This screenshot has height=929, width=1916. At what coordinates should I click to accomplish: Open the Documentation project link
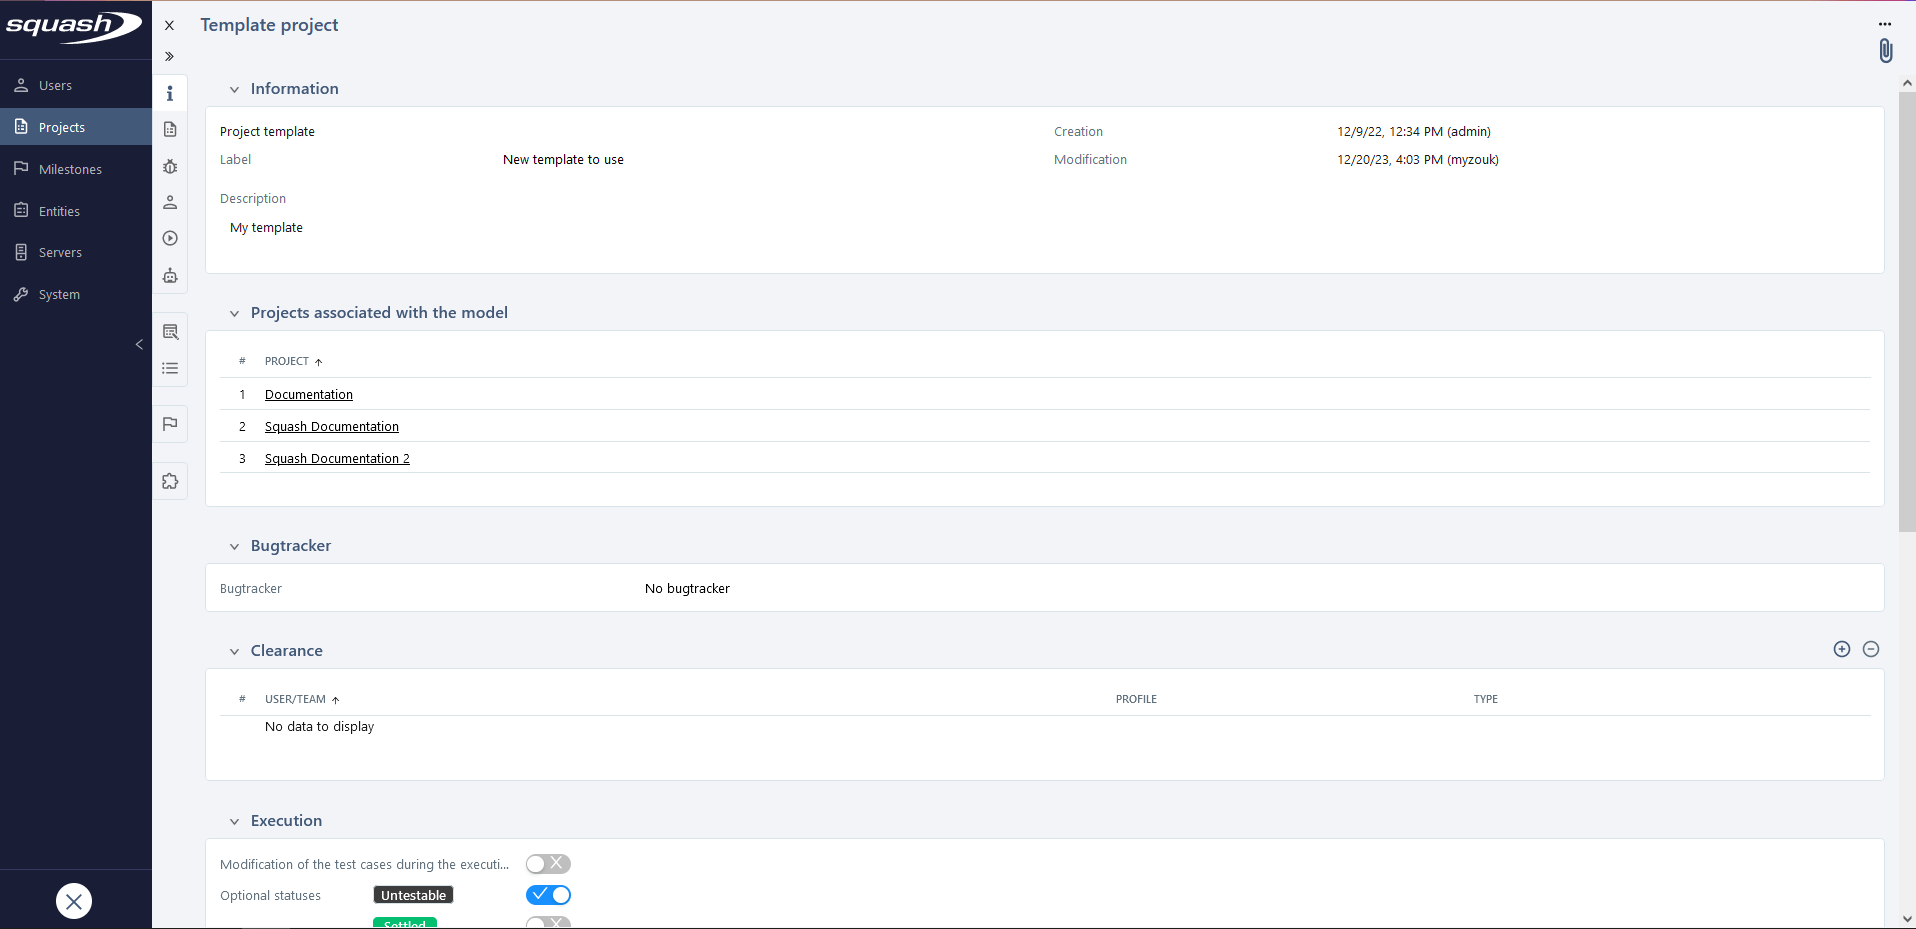(x=309, y=395)
